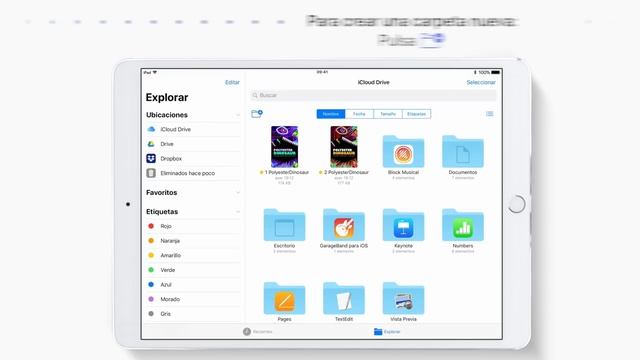640x360 pixels.
Task: Select the Verde tag row
Action: point(193,270)
